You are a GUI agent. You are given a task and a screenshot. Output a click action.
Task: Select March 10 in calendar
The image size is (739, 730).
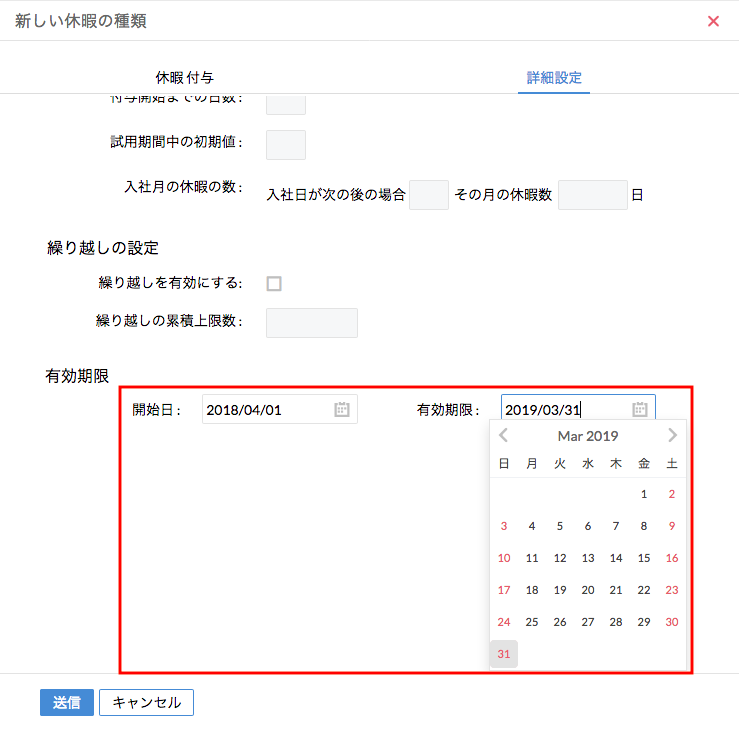click(504, 558)
